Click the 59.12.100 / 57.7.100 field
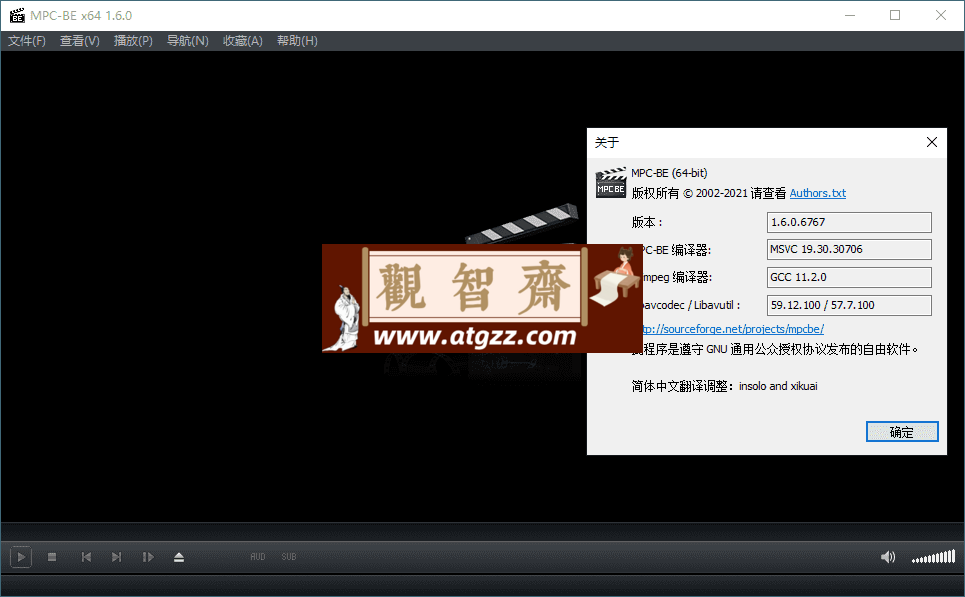The width and height of the screenshot is (965, 597). tap(849, 305)
